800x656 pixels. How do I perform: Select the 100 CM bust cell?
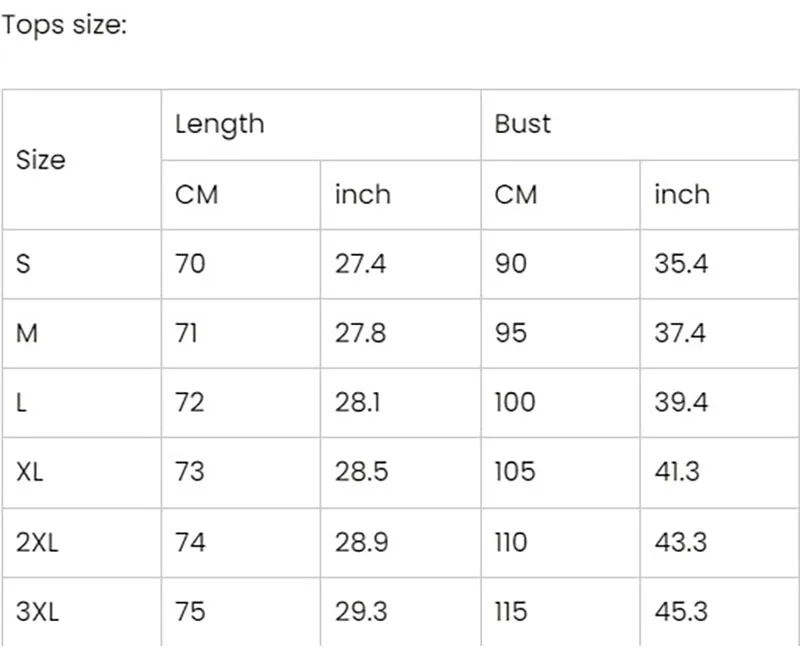click(560, 402)
